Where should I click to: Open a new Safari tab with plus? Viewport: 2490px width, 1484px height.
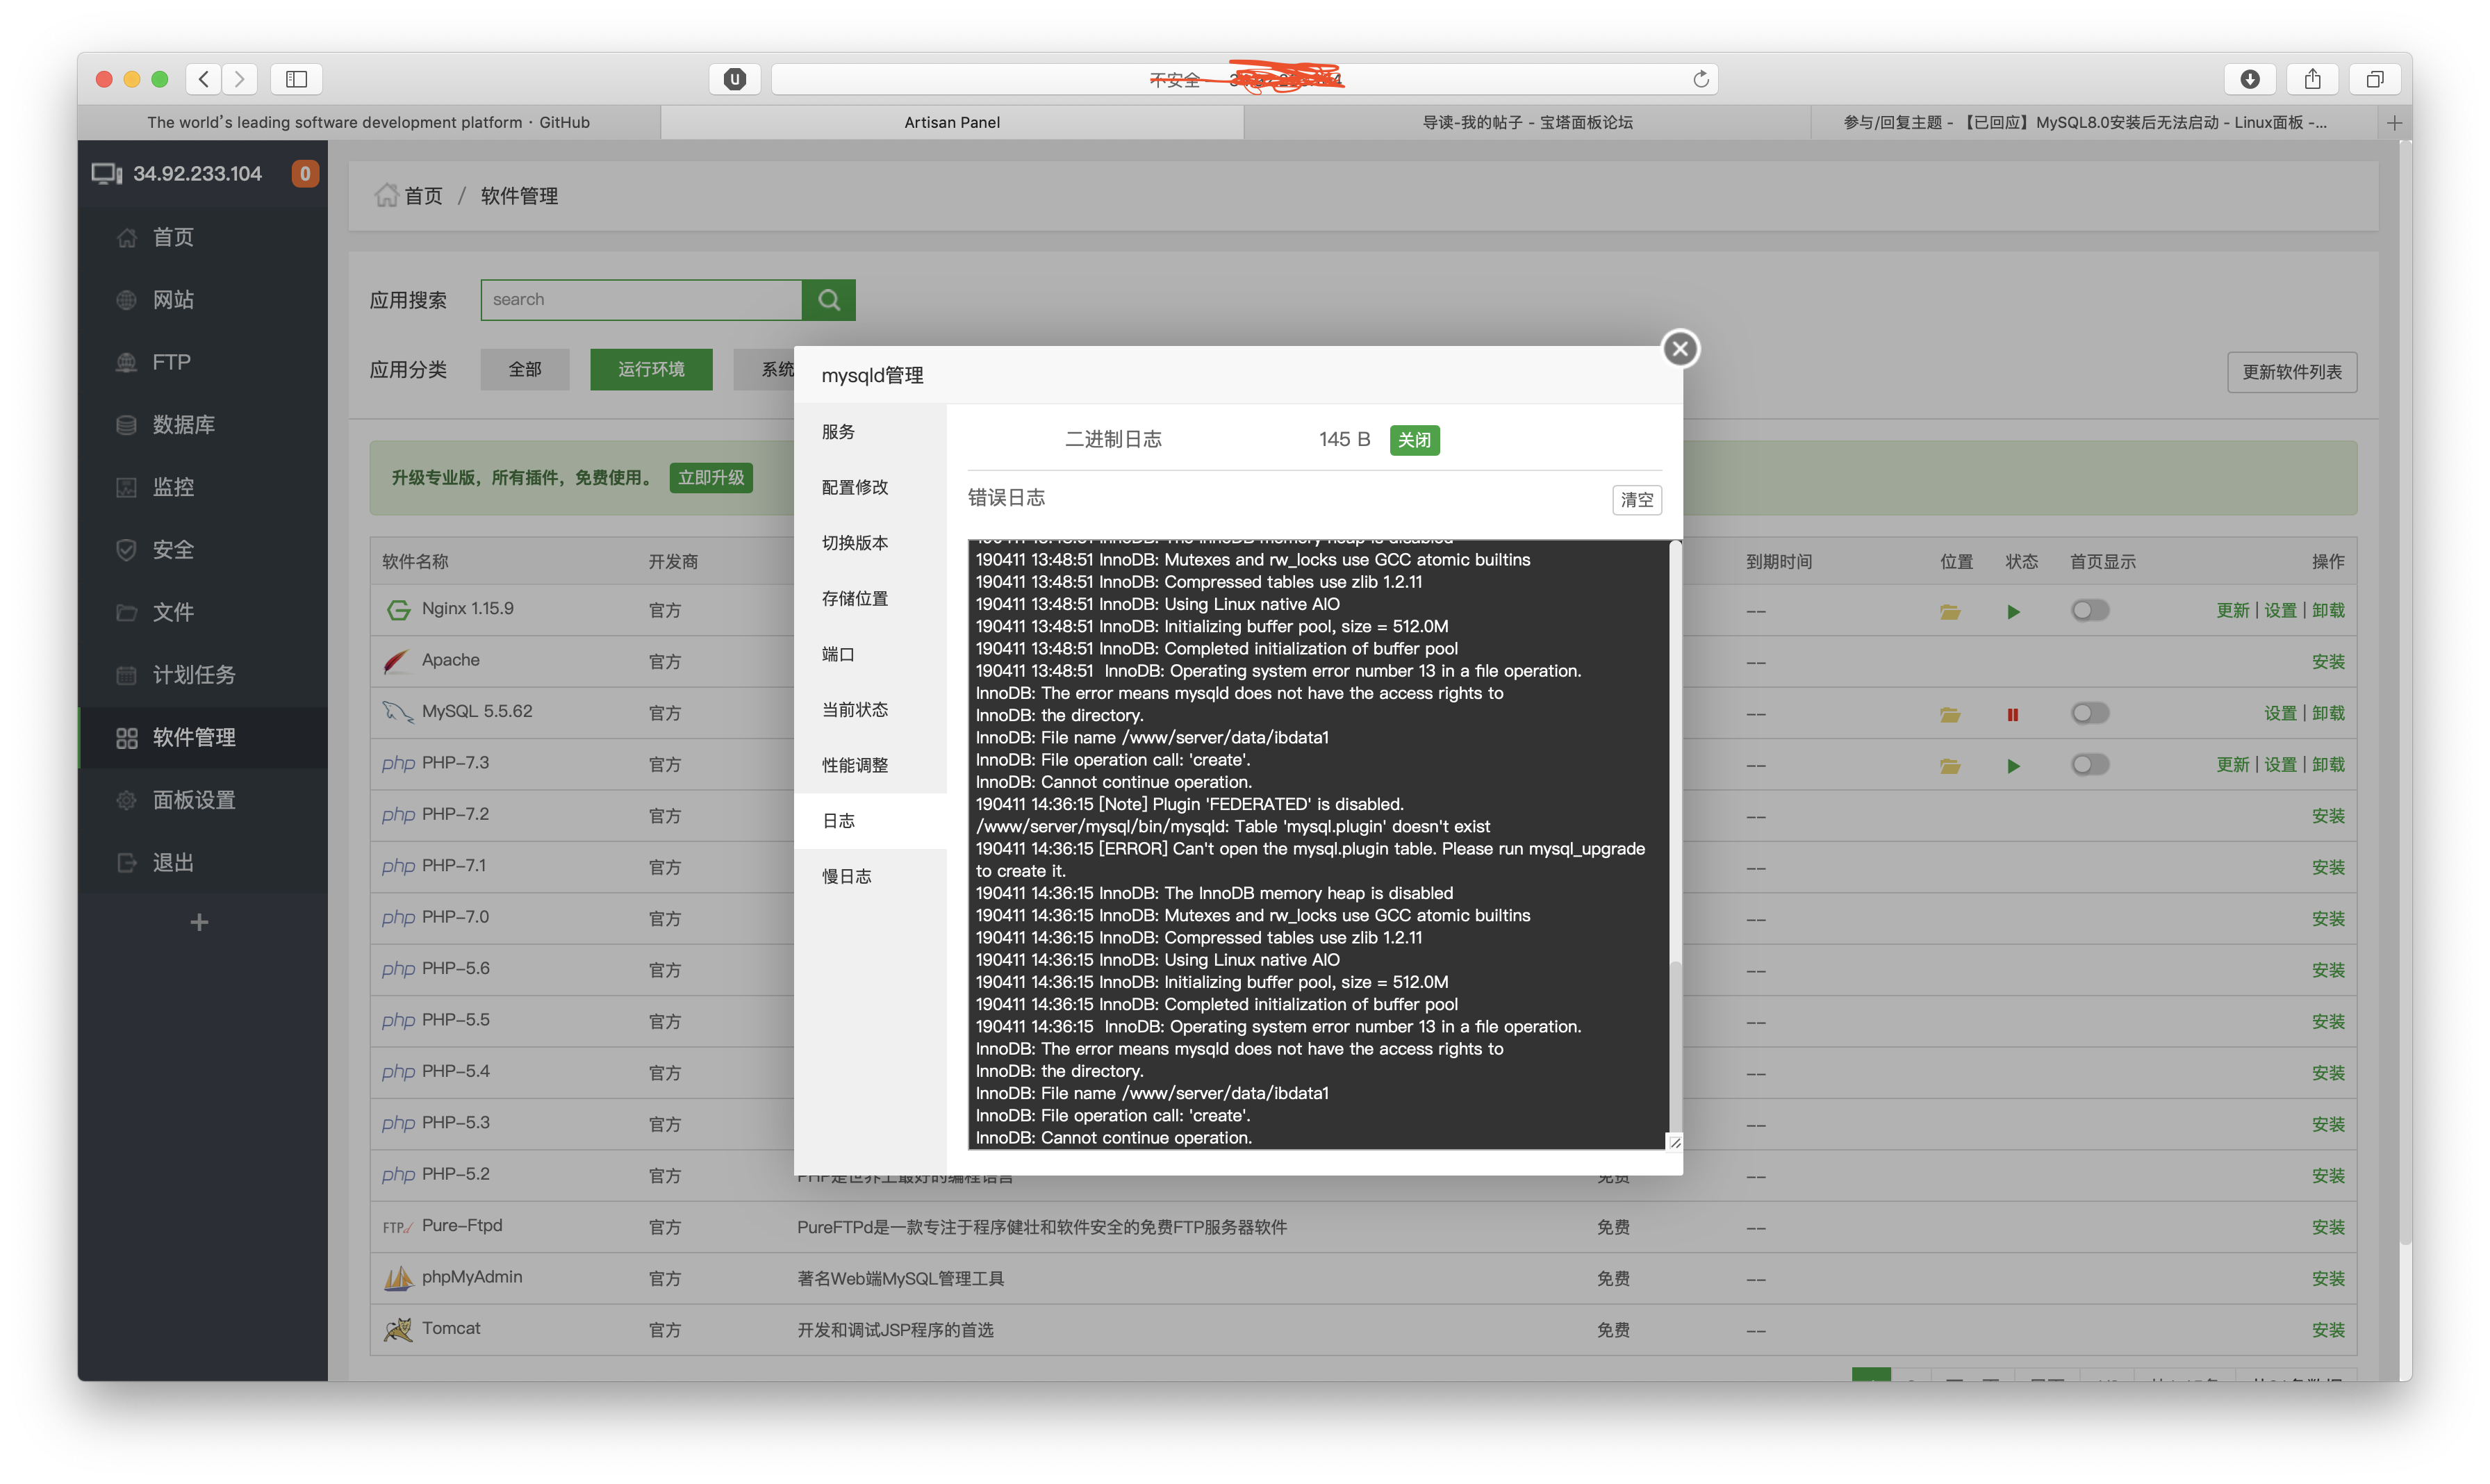coord(2394,123)
